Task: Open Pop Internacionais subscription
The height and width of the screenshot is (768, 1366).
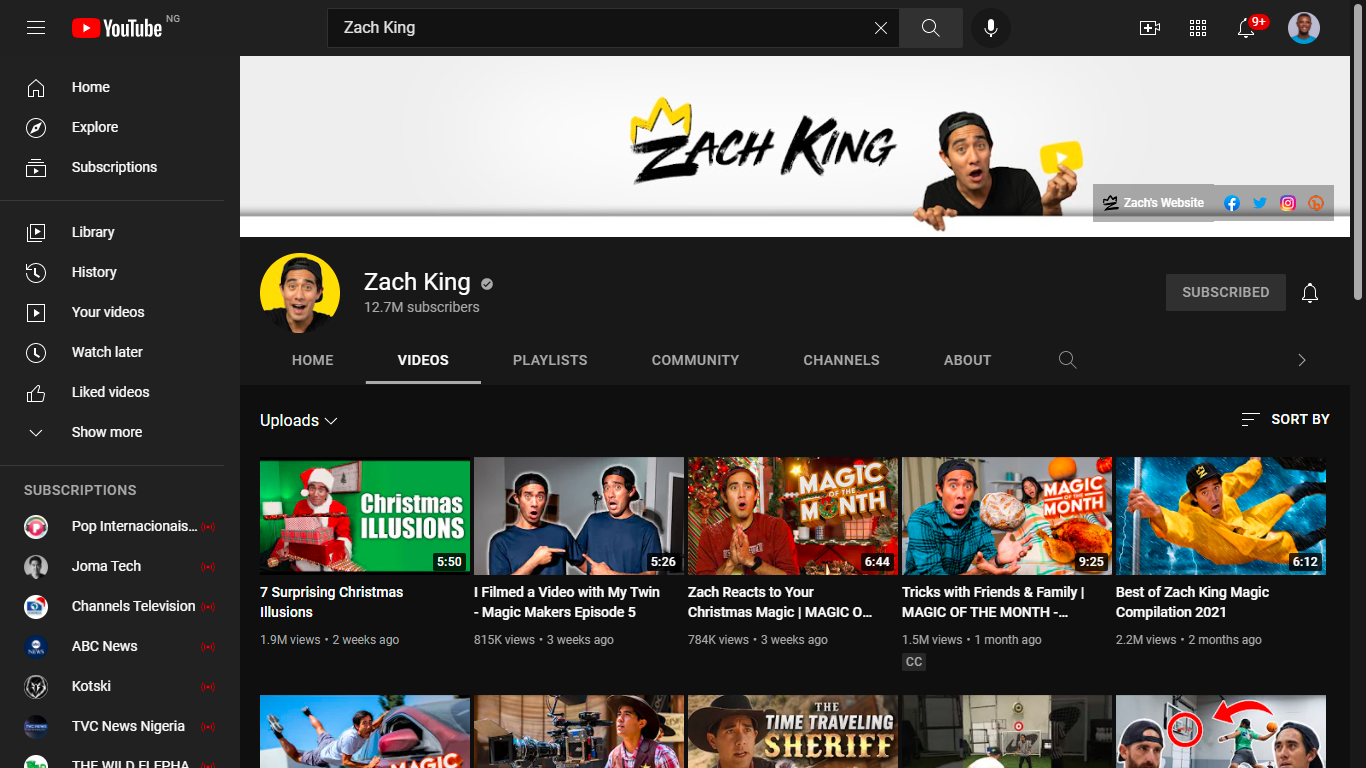Action: (x=120, y=526)
